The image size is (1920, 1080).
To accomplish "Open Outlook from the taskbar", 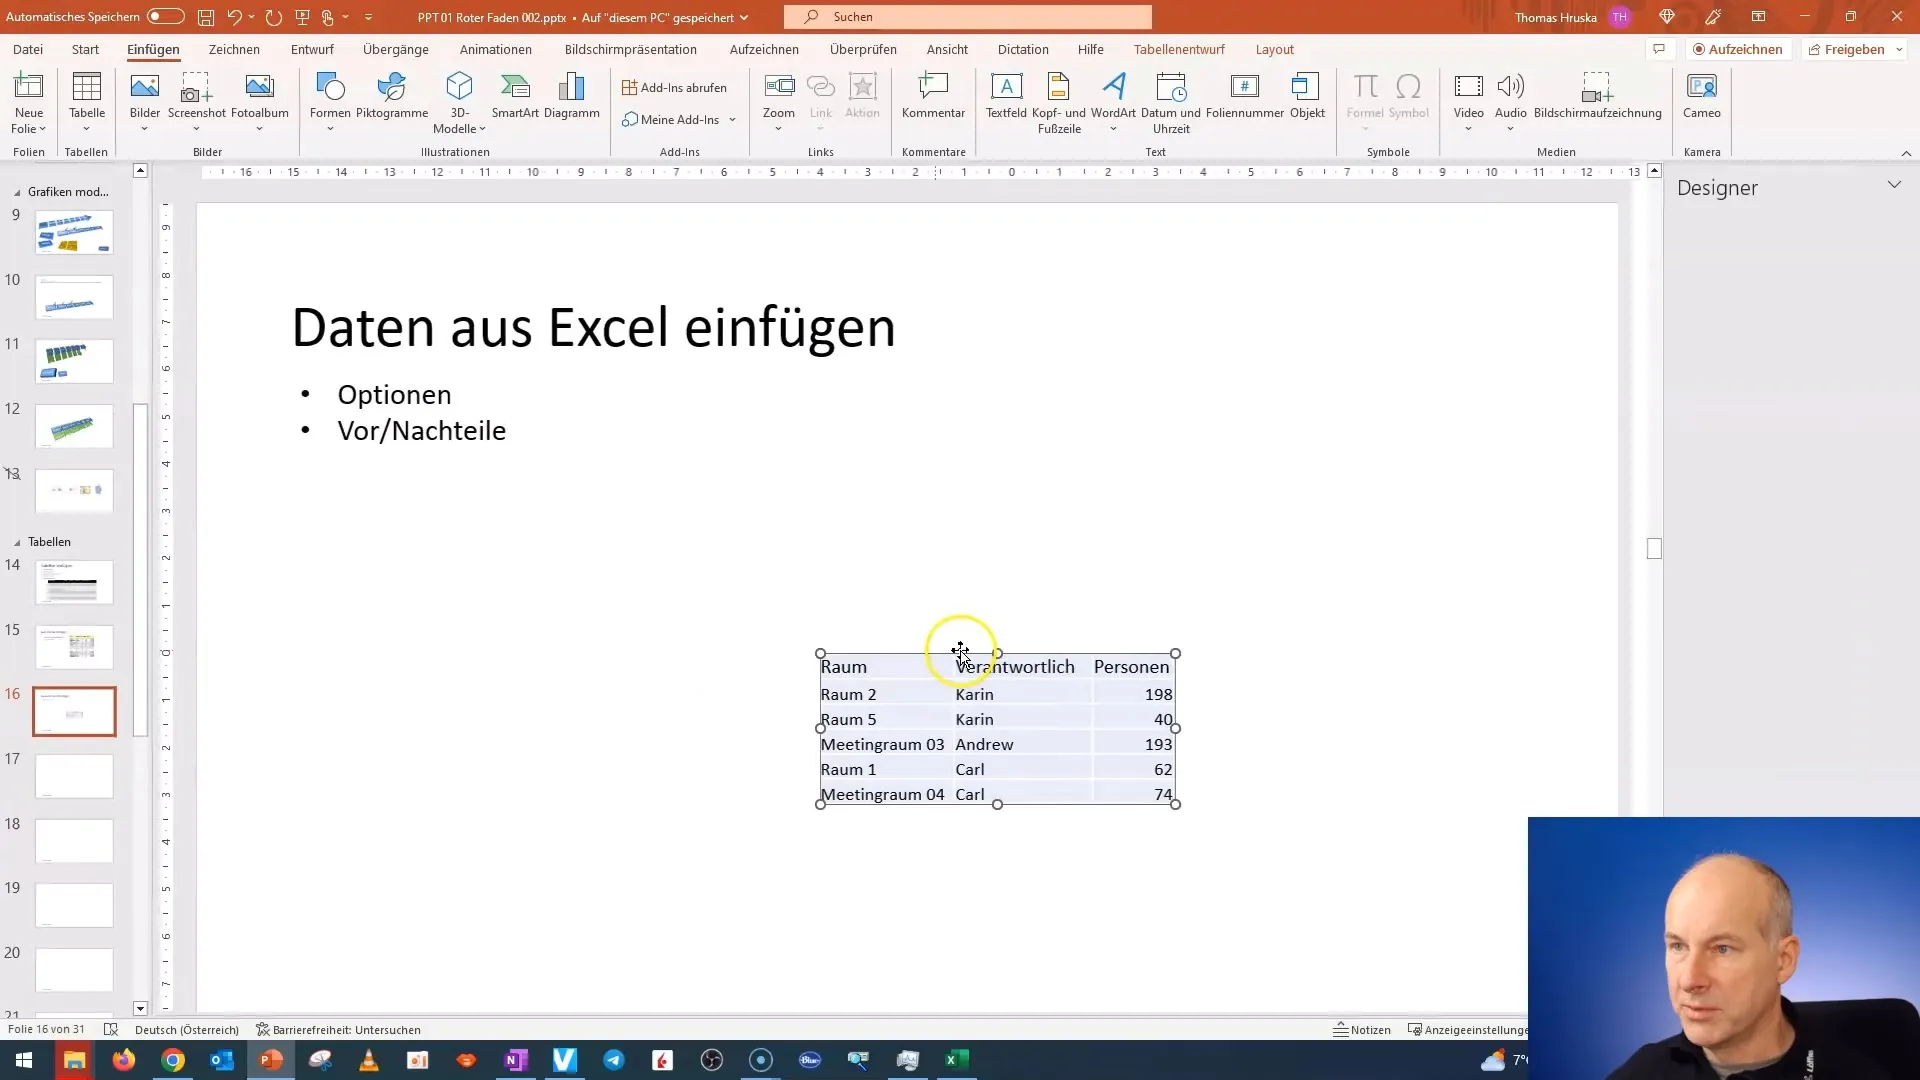I will (x=222, y=1060).
